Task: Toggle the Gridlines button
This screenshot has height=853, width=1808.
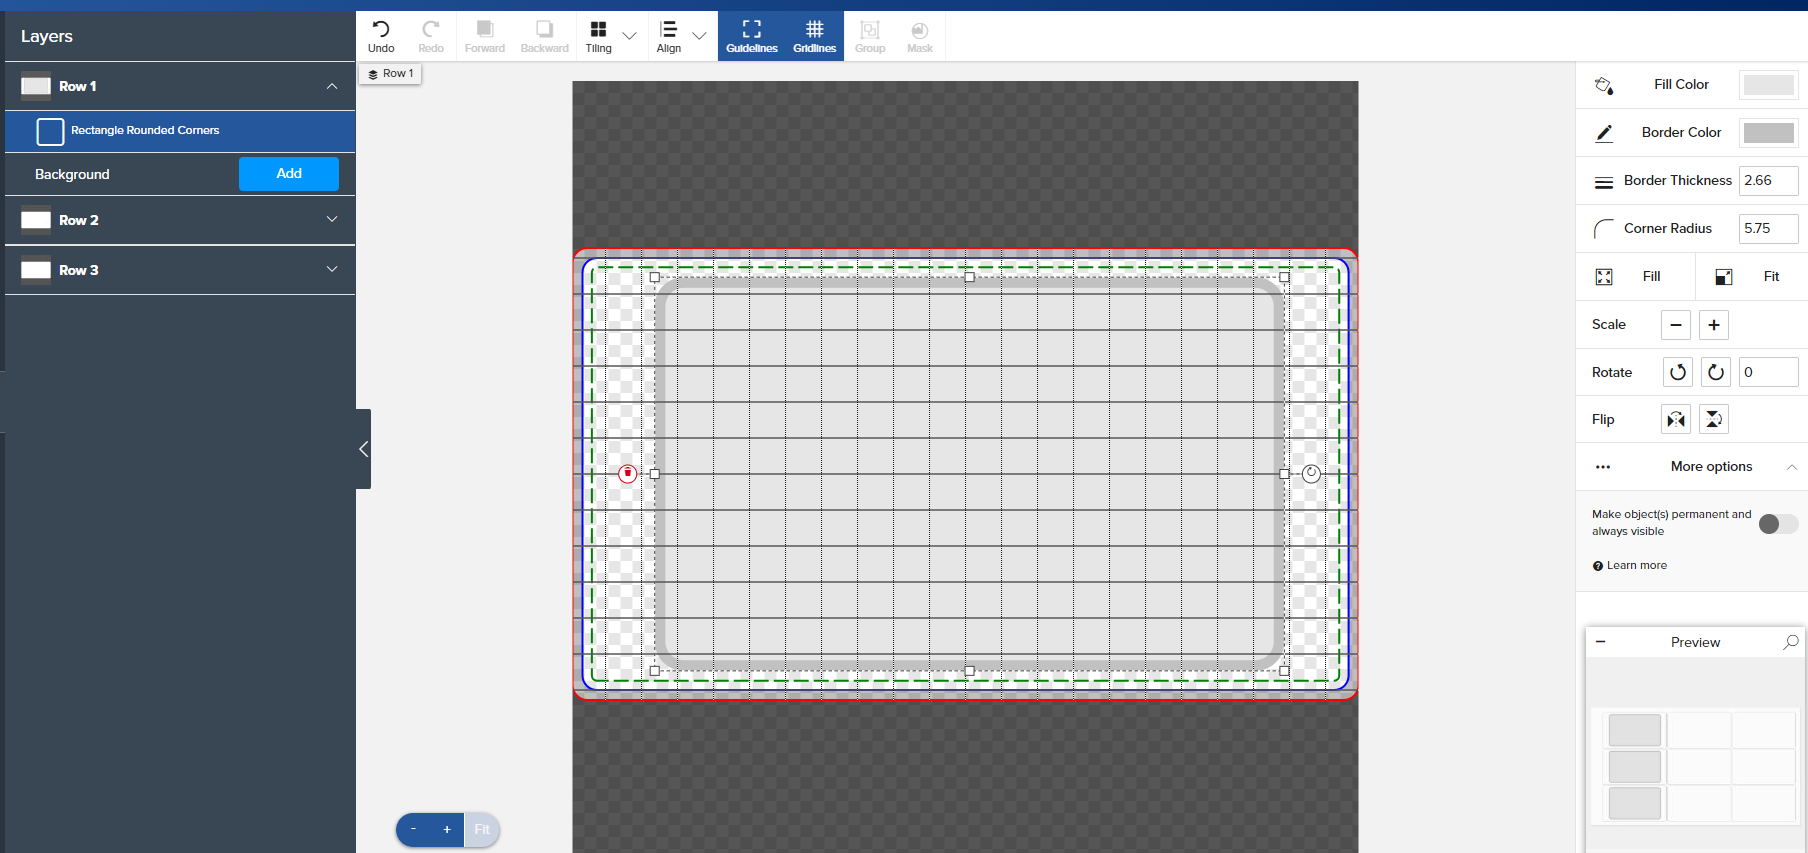Action: point(815,36)
